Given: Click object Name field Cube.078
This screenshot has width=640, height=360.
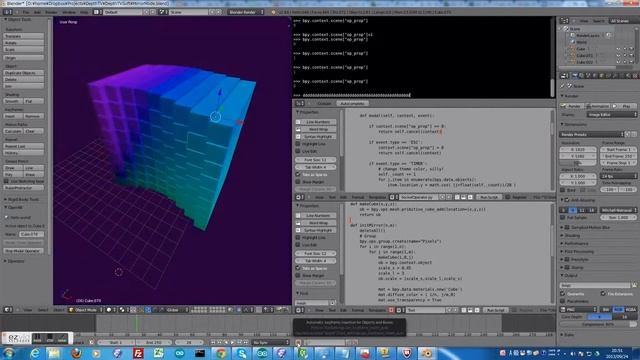Looking at the screenshot, I should tap(31, 234).
